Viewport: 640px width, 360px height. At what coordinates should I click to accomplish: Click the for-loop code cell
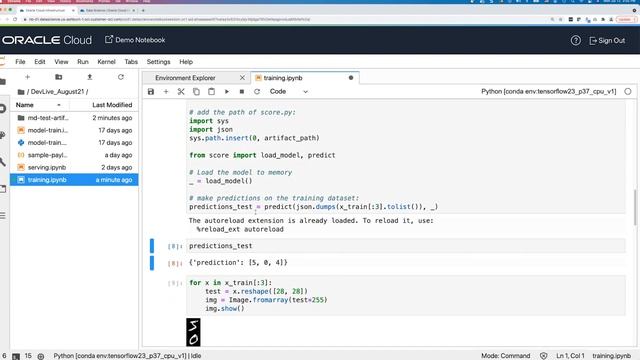406,296
